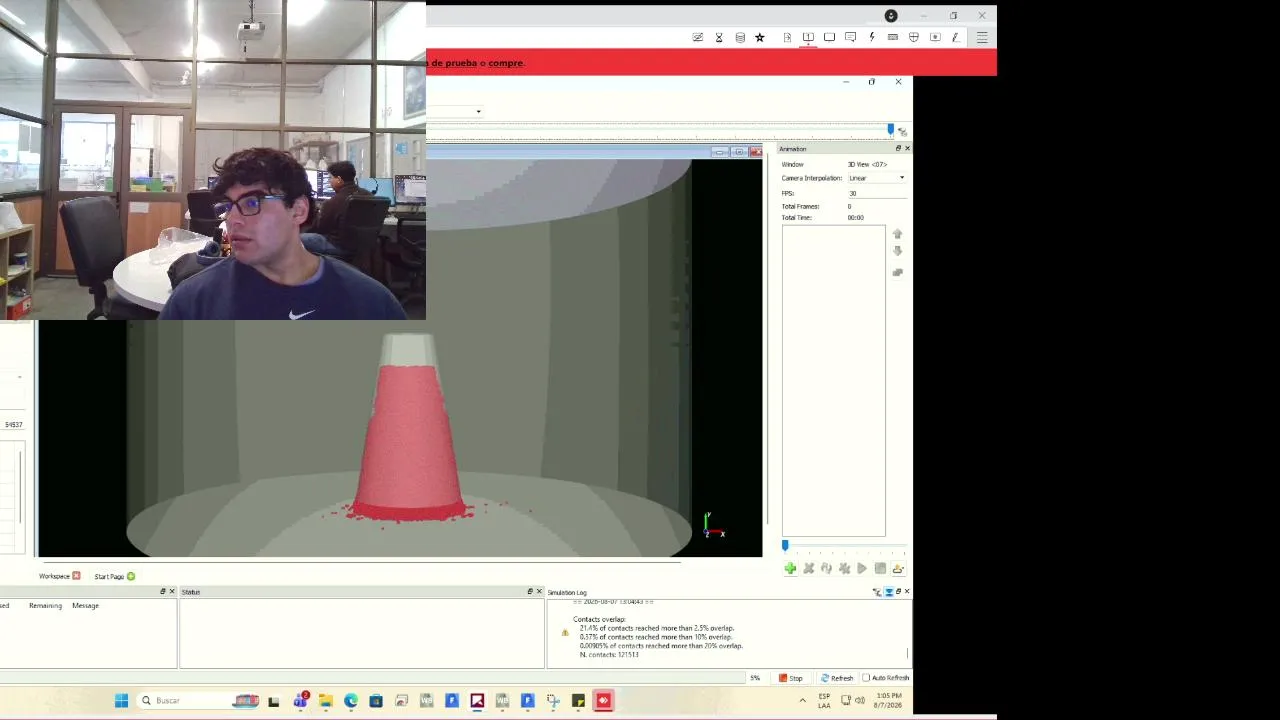Click the document arrow icon in toolbar
This screenshot has width=1280, height=720.
tap(787, 38)
